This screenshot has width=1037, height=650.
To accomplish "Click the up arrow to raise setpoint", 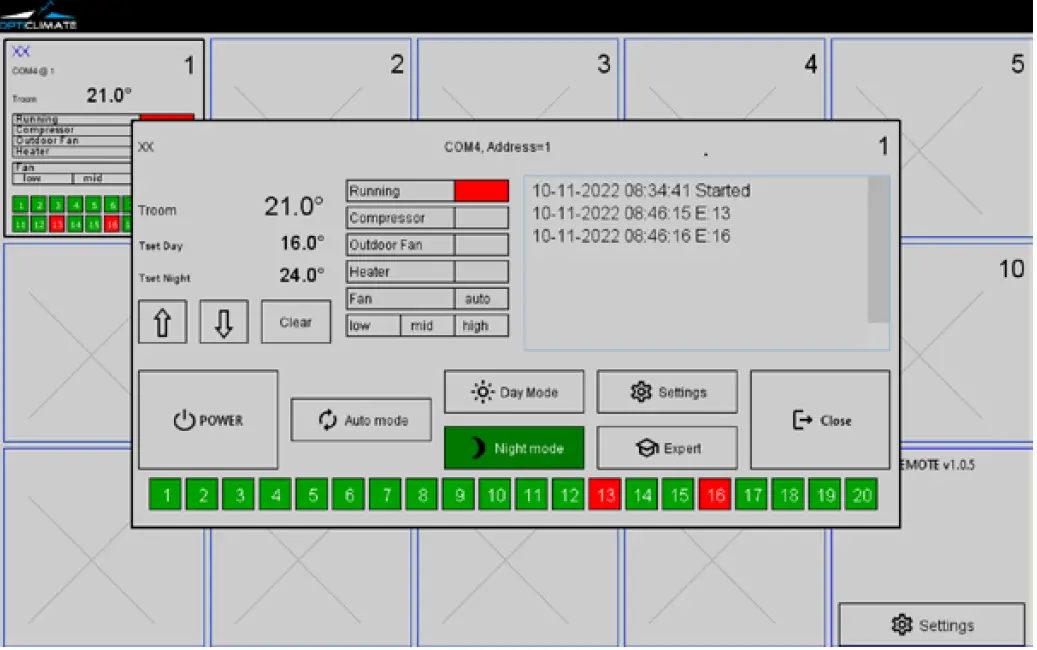I will click(162, 321).
